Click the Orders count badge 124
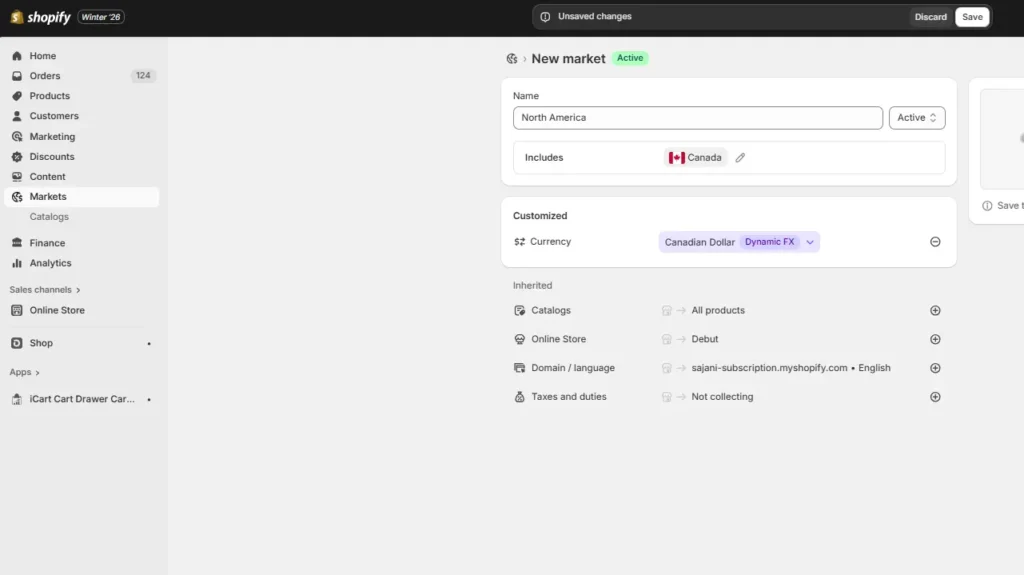The width and height of the screenshot is (1024, 575). coord(143,76)
